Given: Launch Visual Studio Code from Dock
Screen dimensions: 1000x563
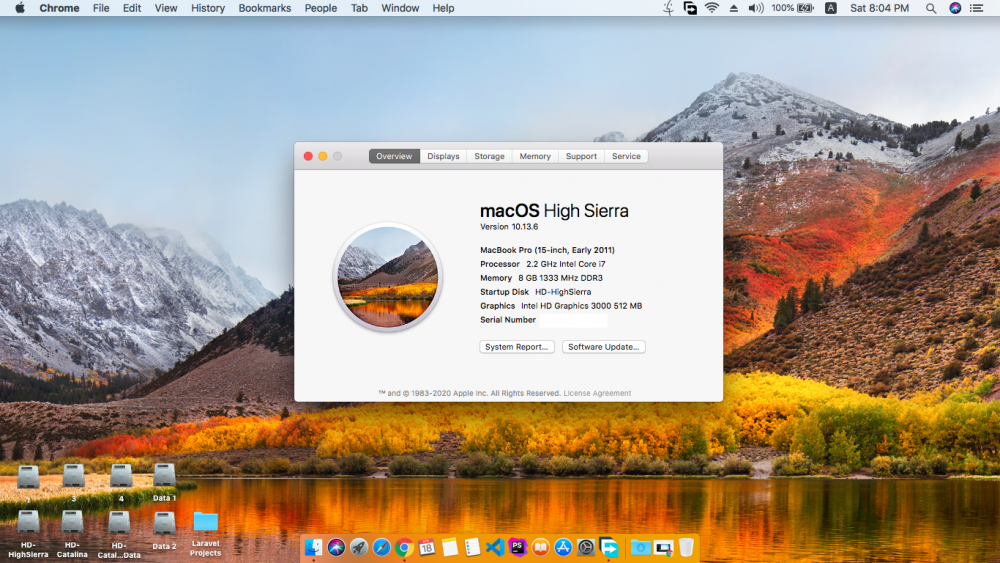Looking at the screenshot, I should pos(495,547).
